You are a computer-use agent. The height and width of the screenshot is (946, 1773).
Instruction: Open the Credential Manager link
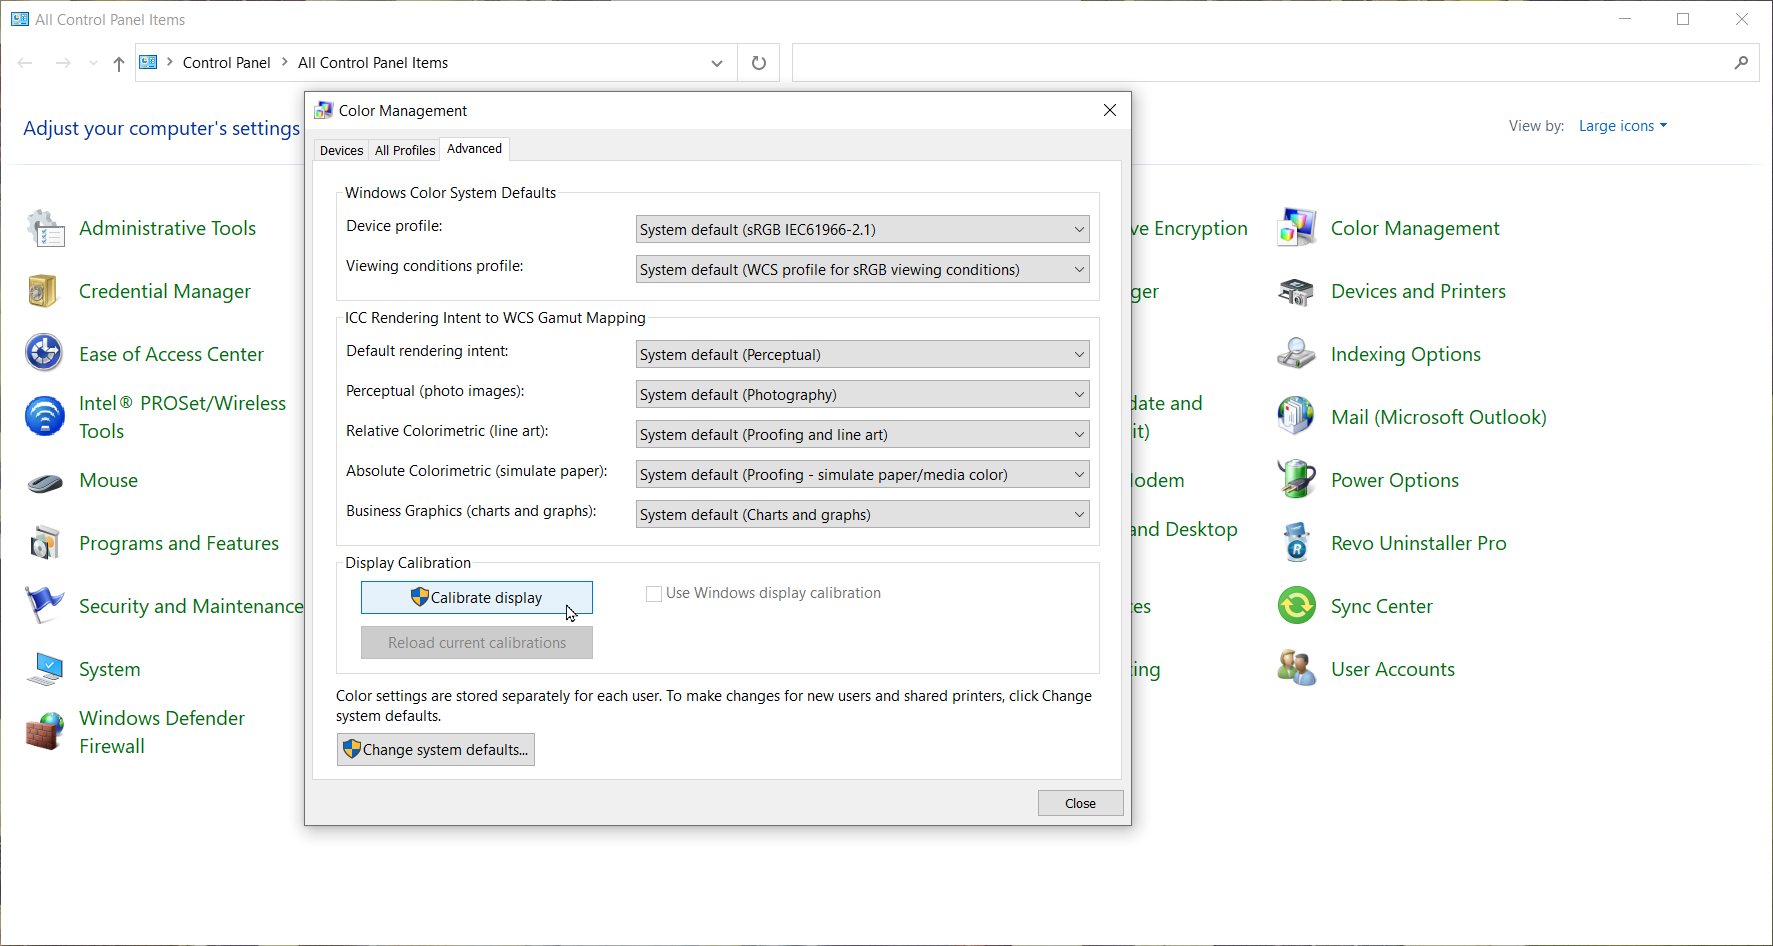point(165,291)
